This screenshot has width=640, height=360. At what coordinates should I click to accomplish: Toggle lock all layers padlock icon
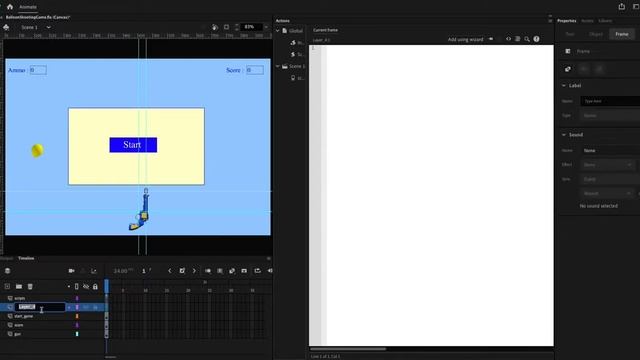(x=95, y=287)
